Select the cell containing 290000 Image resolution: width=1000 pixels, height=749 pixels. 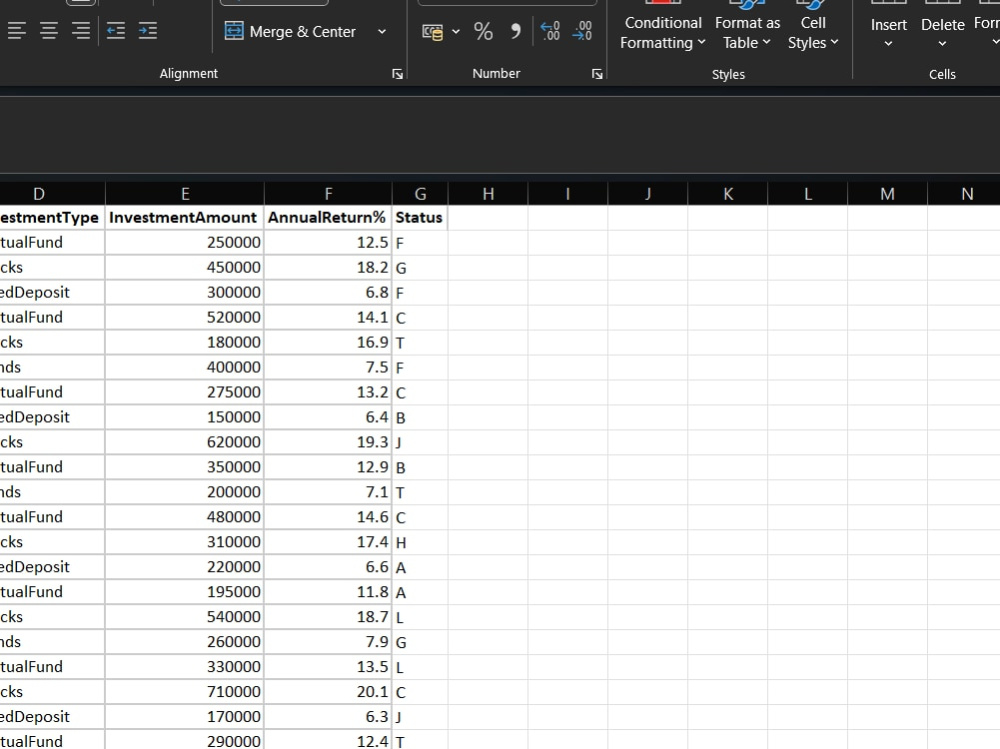185,740
